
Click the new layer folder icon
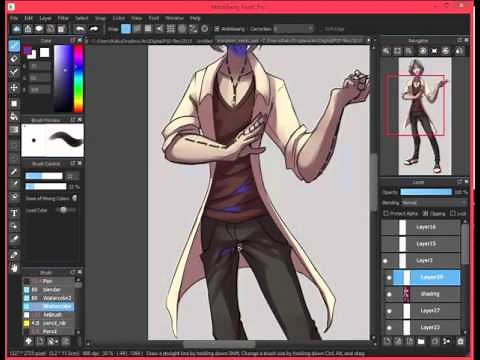(421, 341)
